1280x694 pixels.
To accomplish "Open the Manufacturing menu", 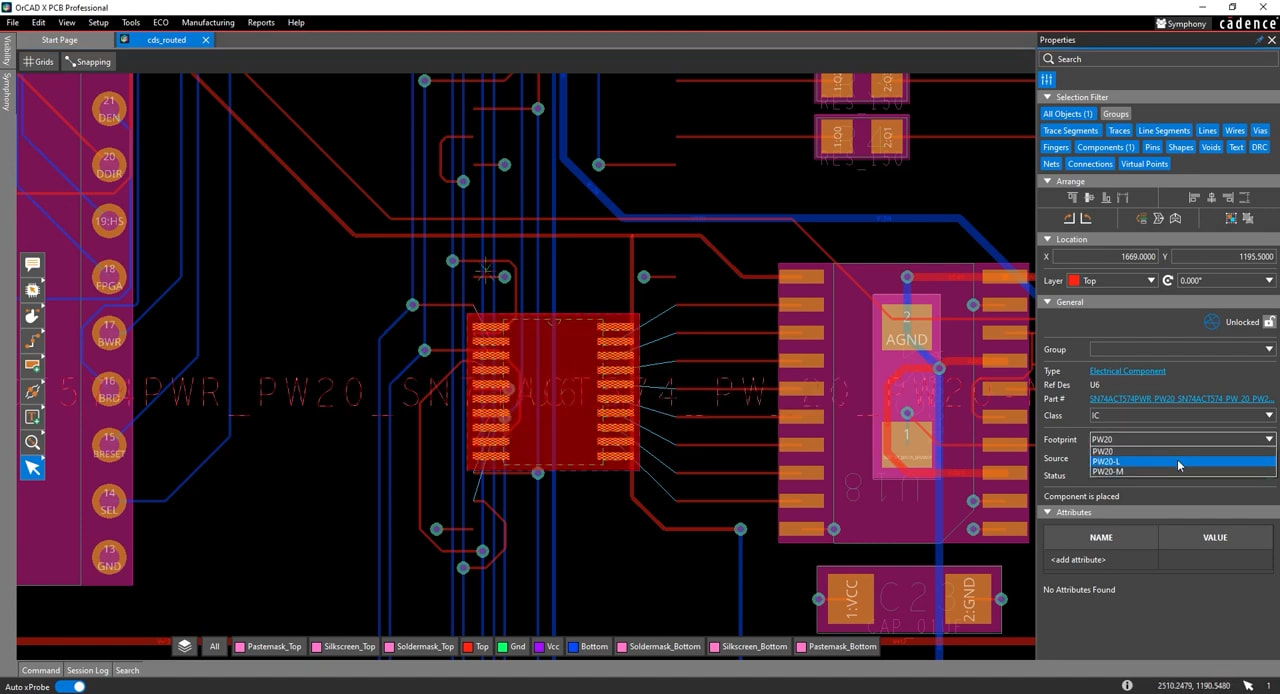I will [208, 22].
